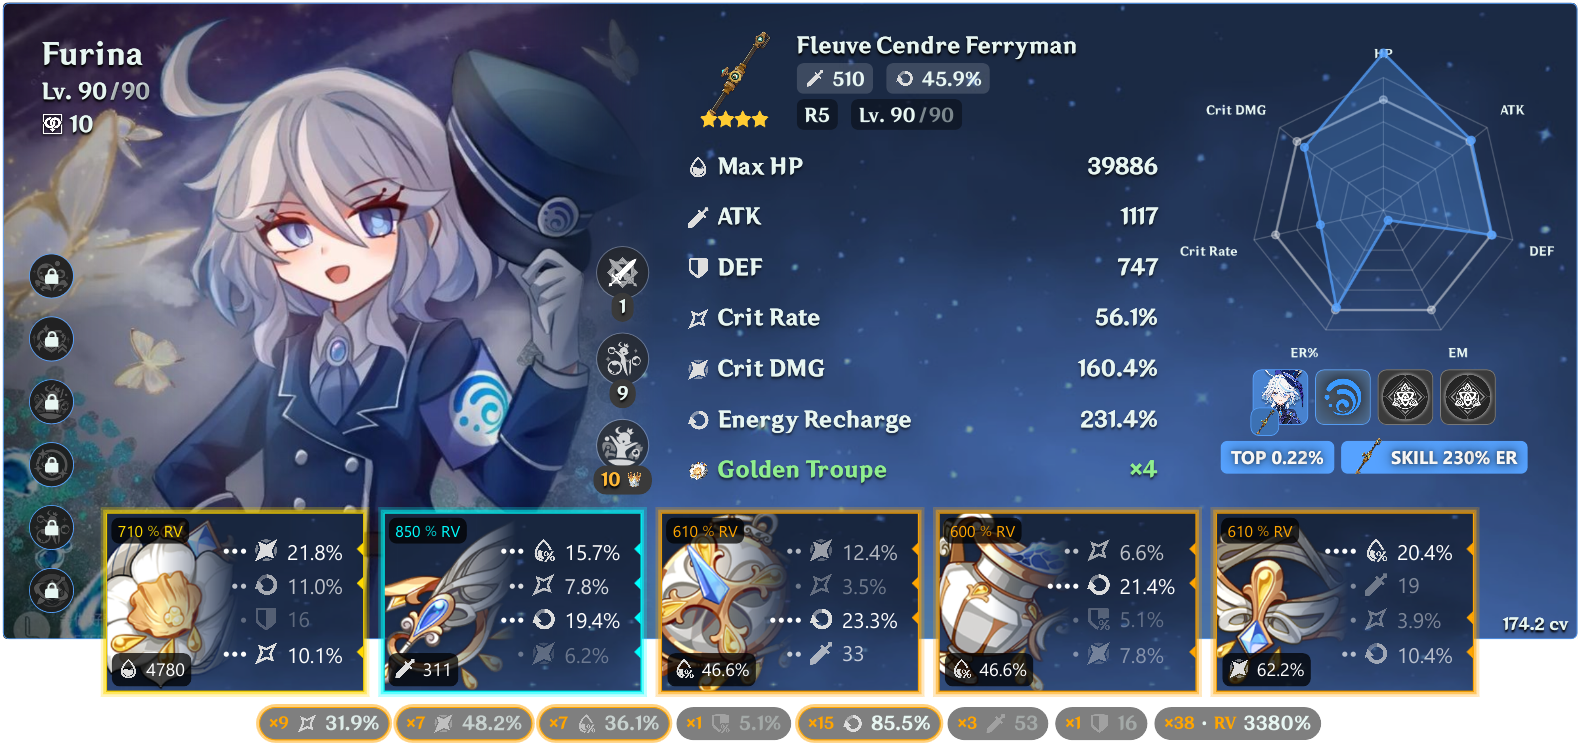Click the RV 3380% total summary pill
The width and height of the screenshot is (1580, 747).
click(x=1237, y=723)
